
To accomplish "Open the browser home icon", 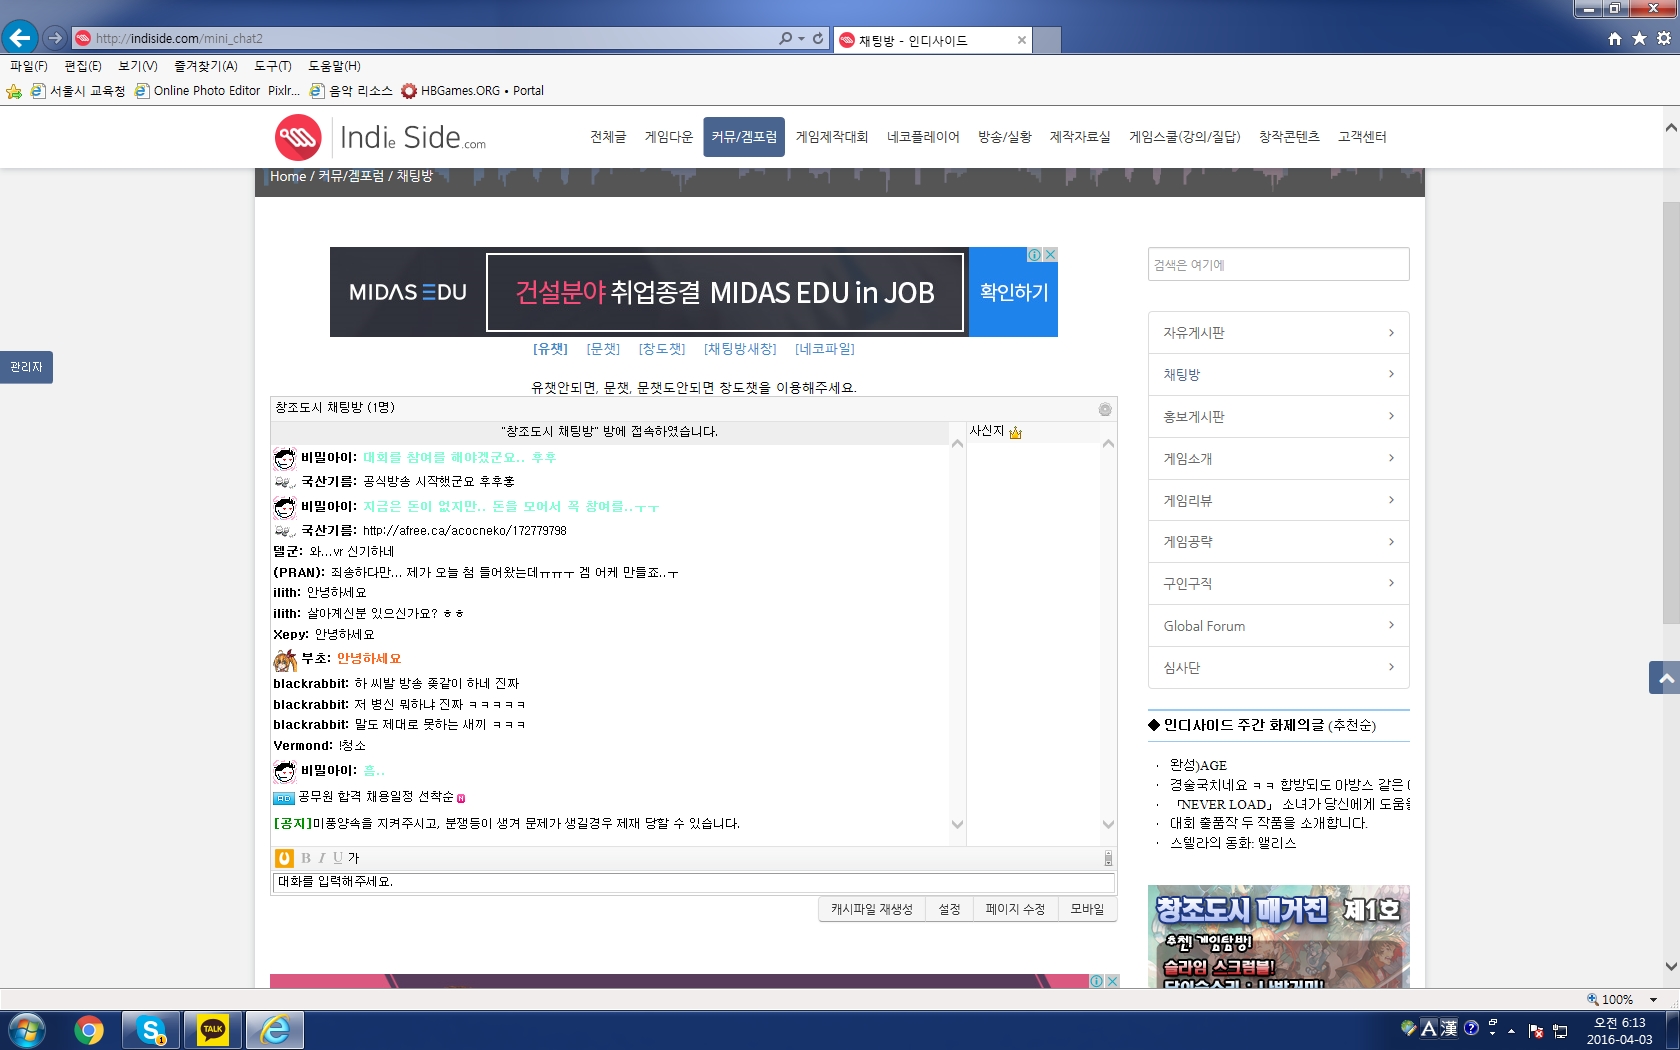I will (x=1615, y=38).
